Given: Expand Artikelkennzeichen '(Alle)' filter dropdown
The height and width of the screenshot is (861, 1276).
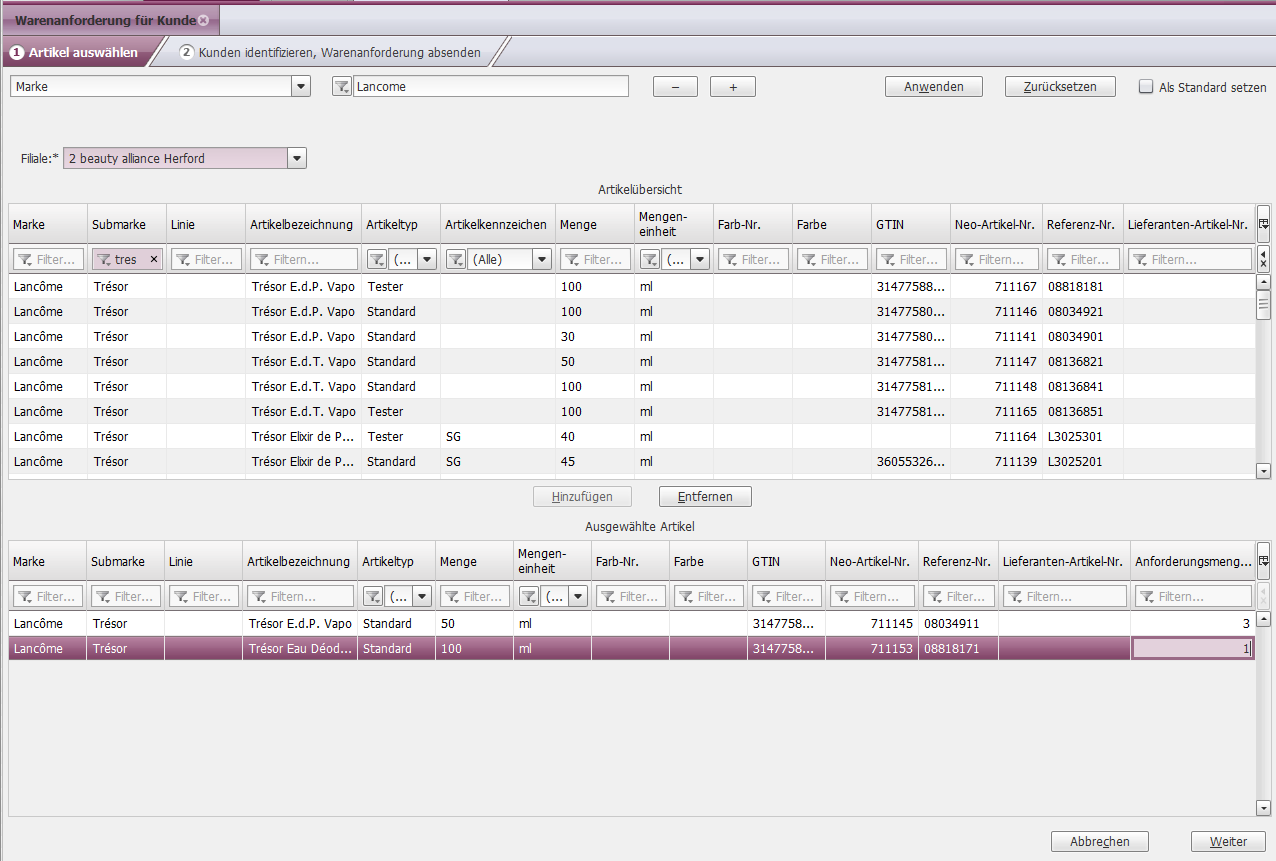Looking at the screenshot, I should (542, 260).
